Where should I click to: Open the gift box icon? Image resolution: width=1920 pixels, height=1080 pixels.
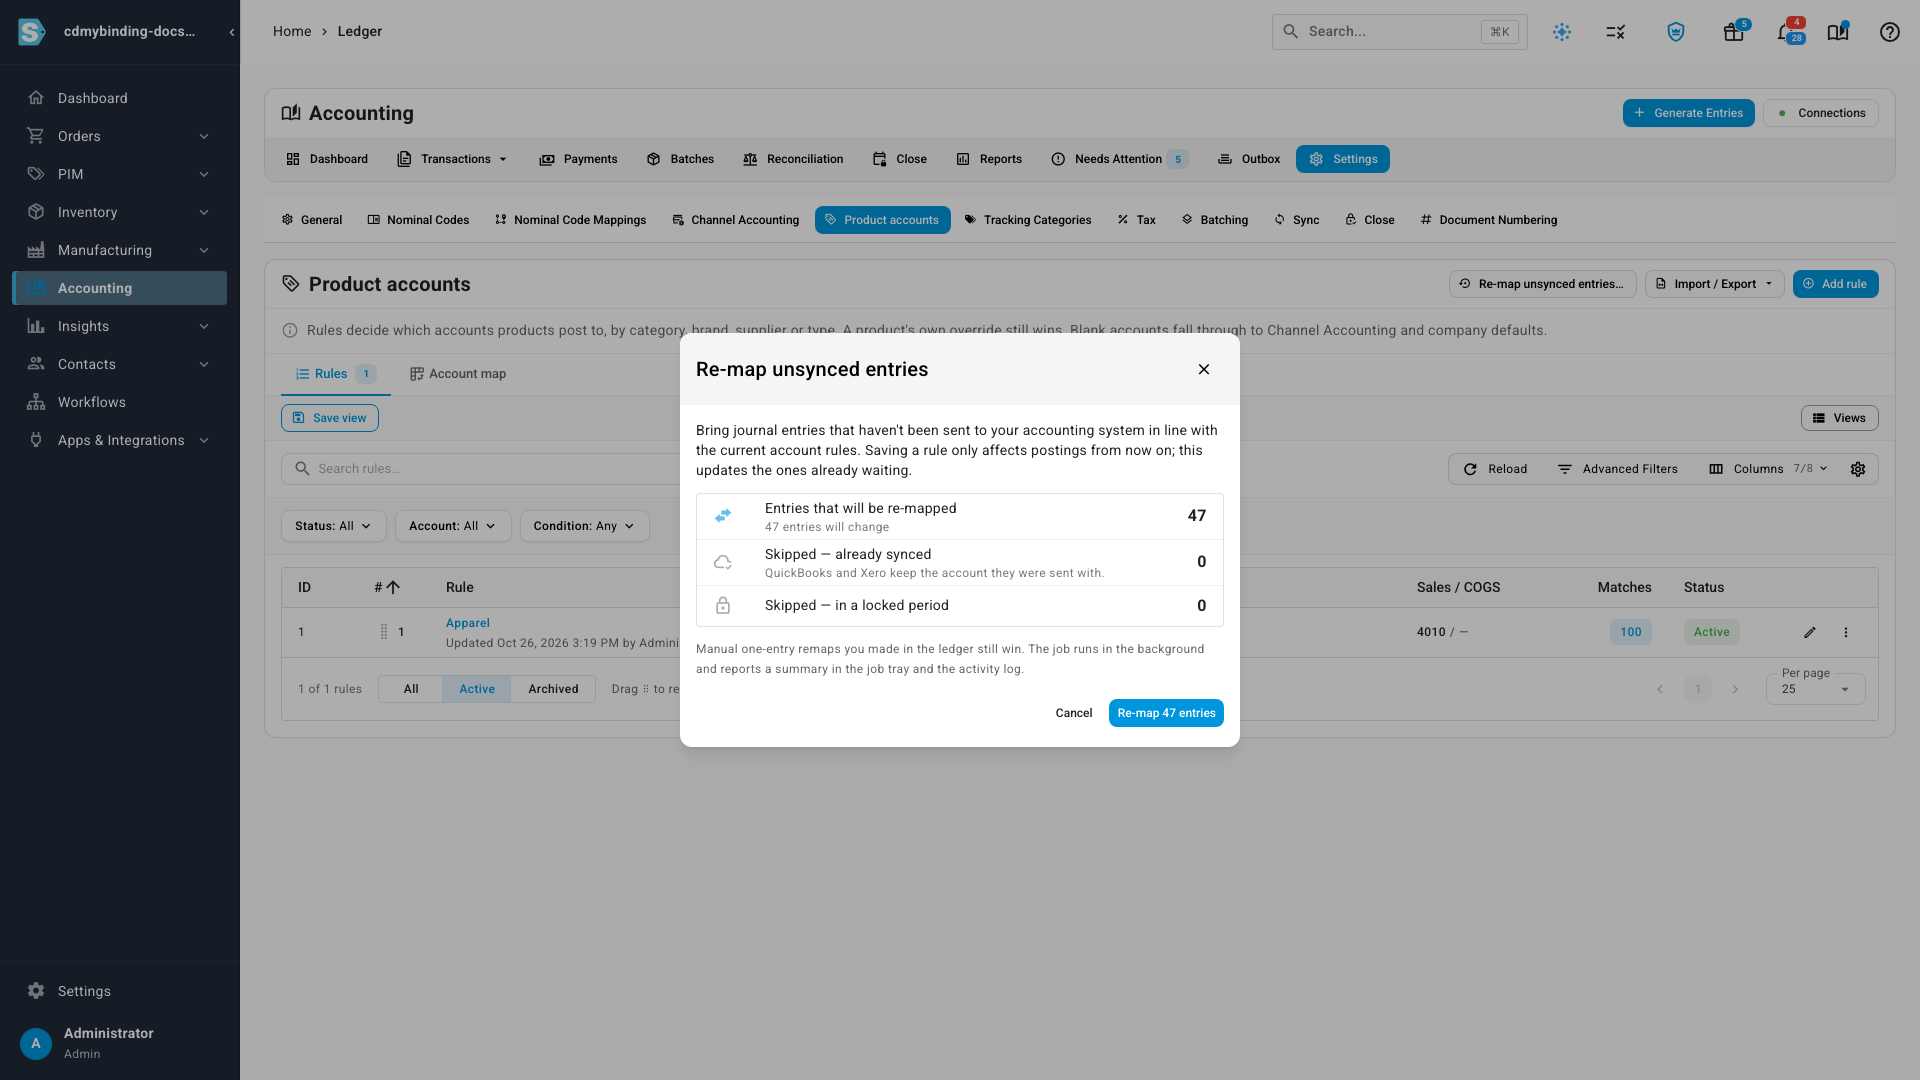[1735, 32]
